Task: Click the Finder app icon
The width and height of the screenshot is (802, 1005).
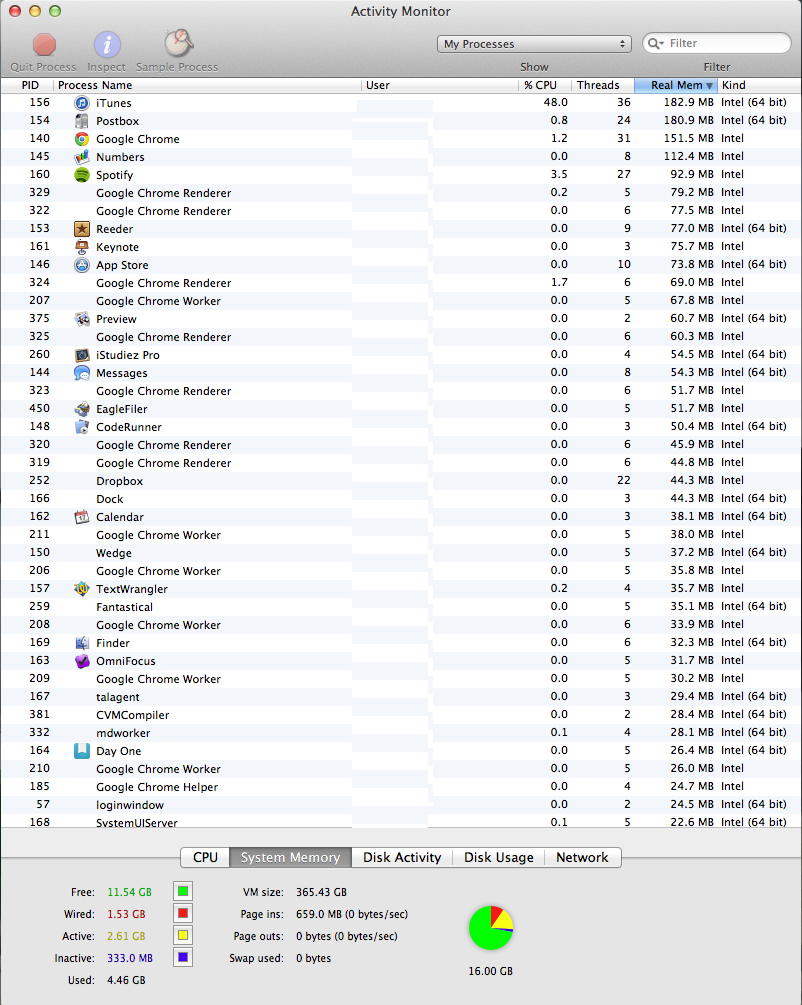Action: click(x=81, y=642)
